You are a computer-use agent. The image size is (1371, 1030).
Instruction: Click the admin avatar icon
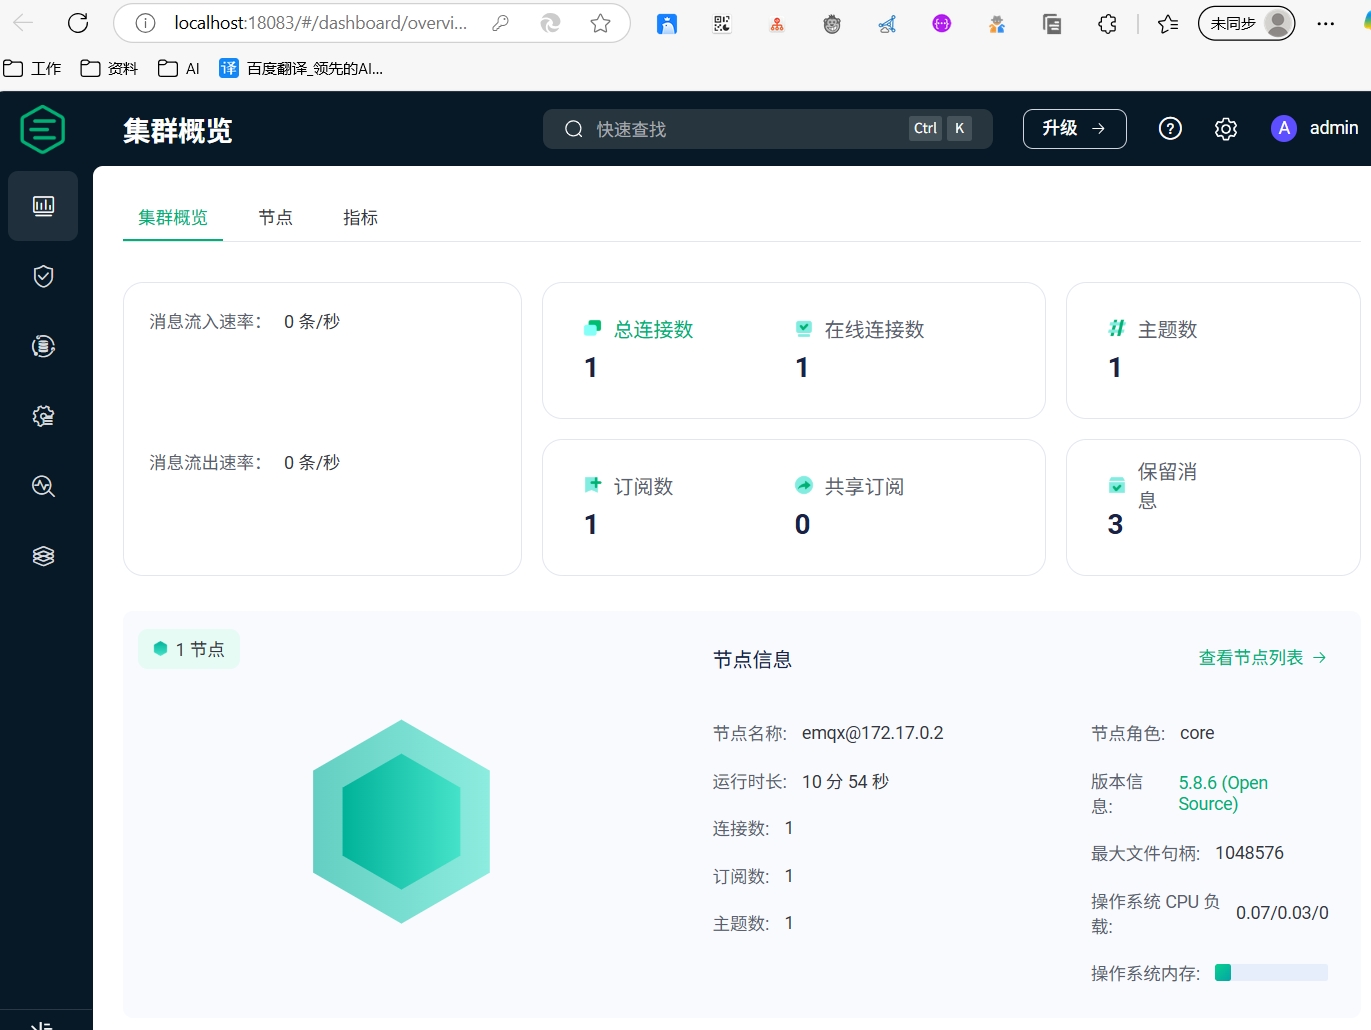(x=1284, y=128)
